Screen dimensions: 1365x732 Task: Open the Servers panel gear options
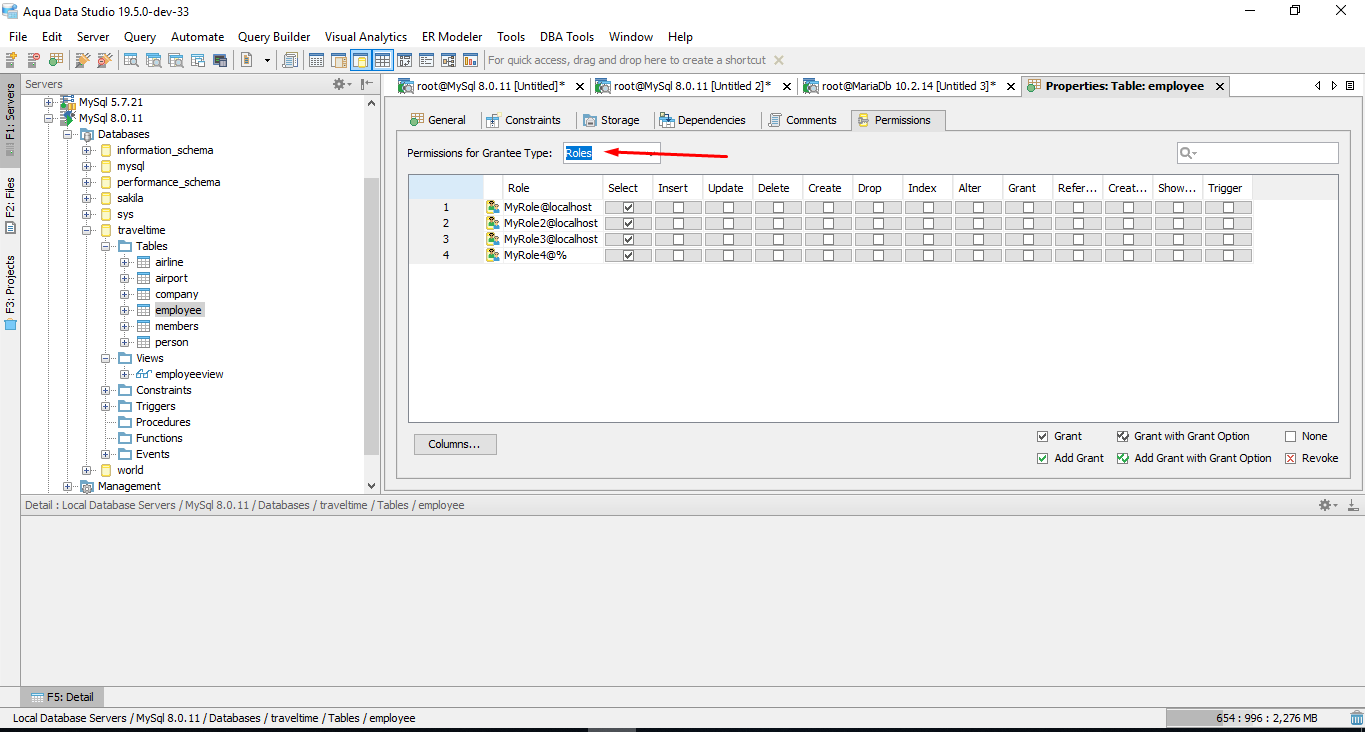(340, 84)
